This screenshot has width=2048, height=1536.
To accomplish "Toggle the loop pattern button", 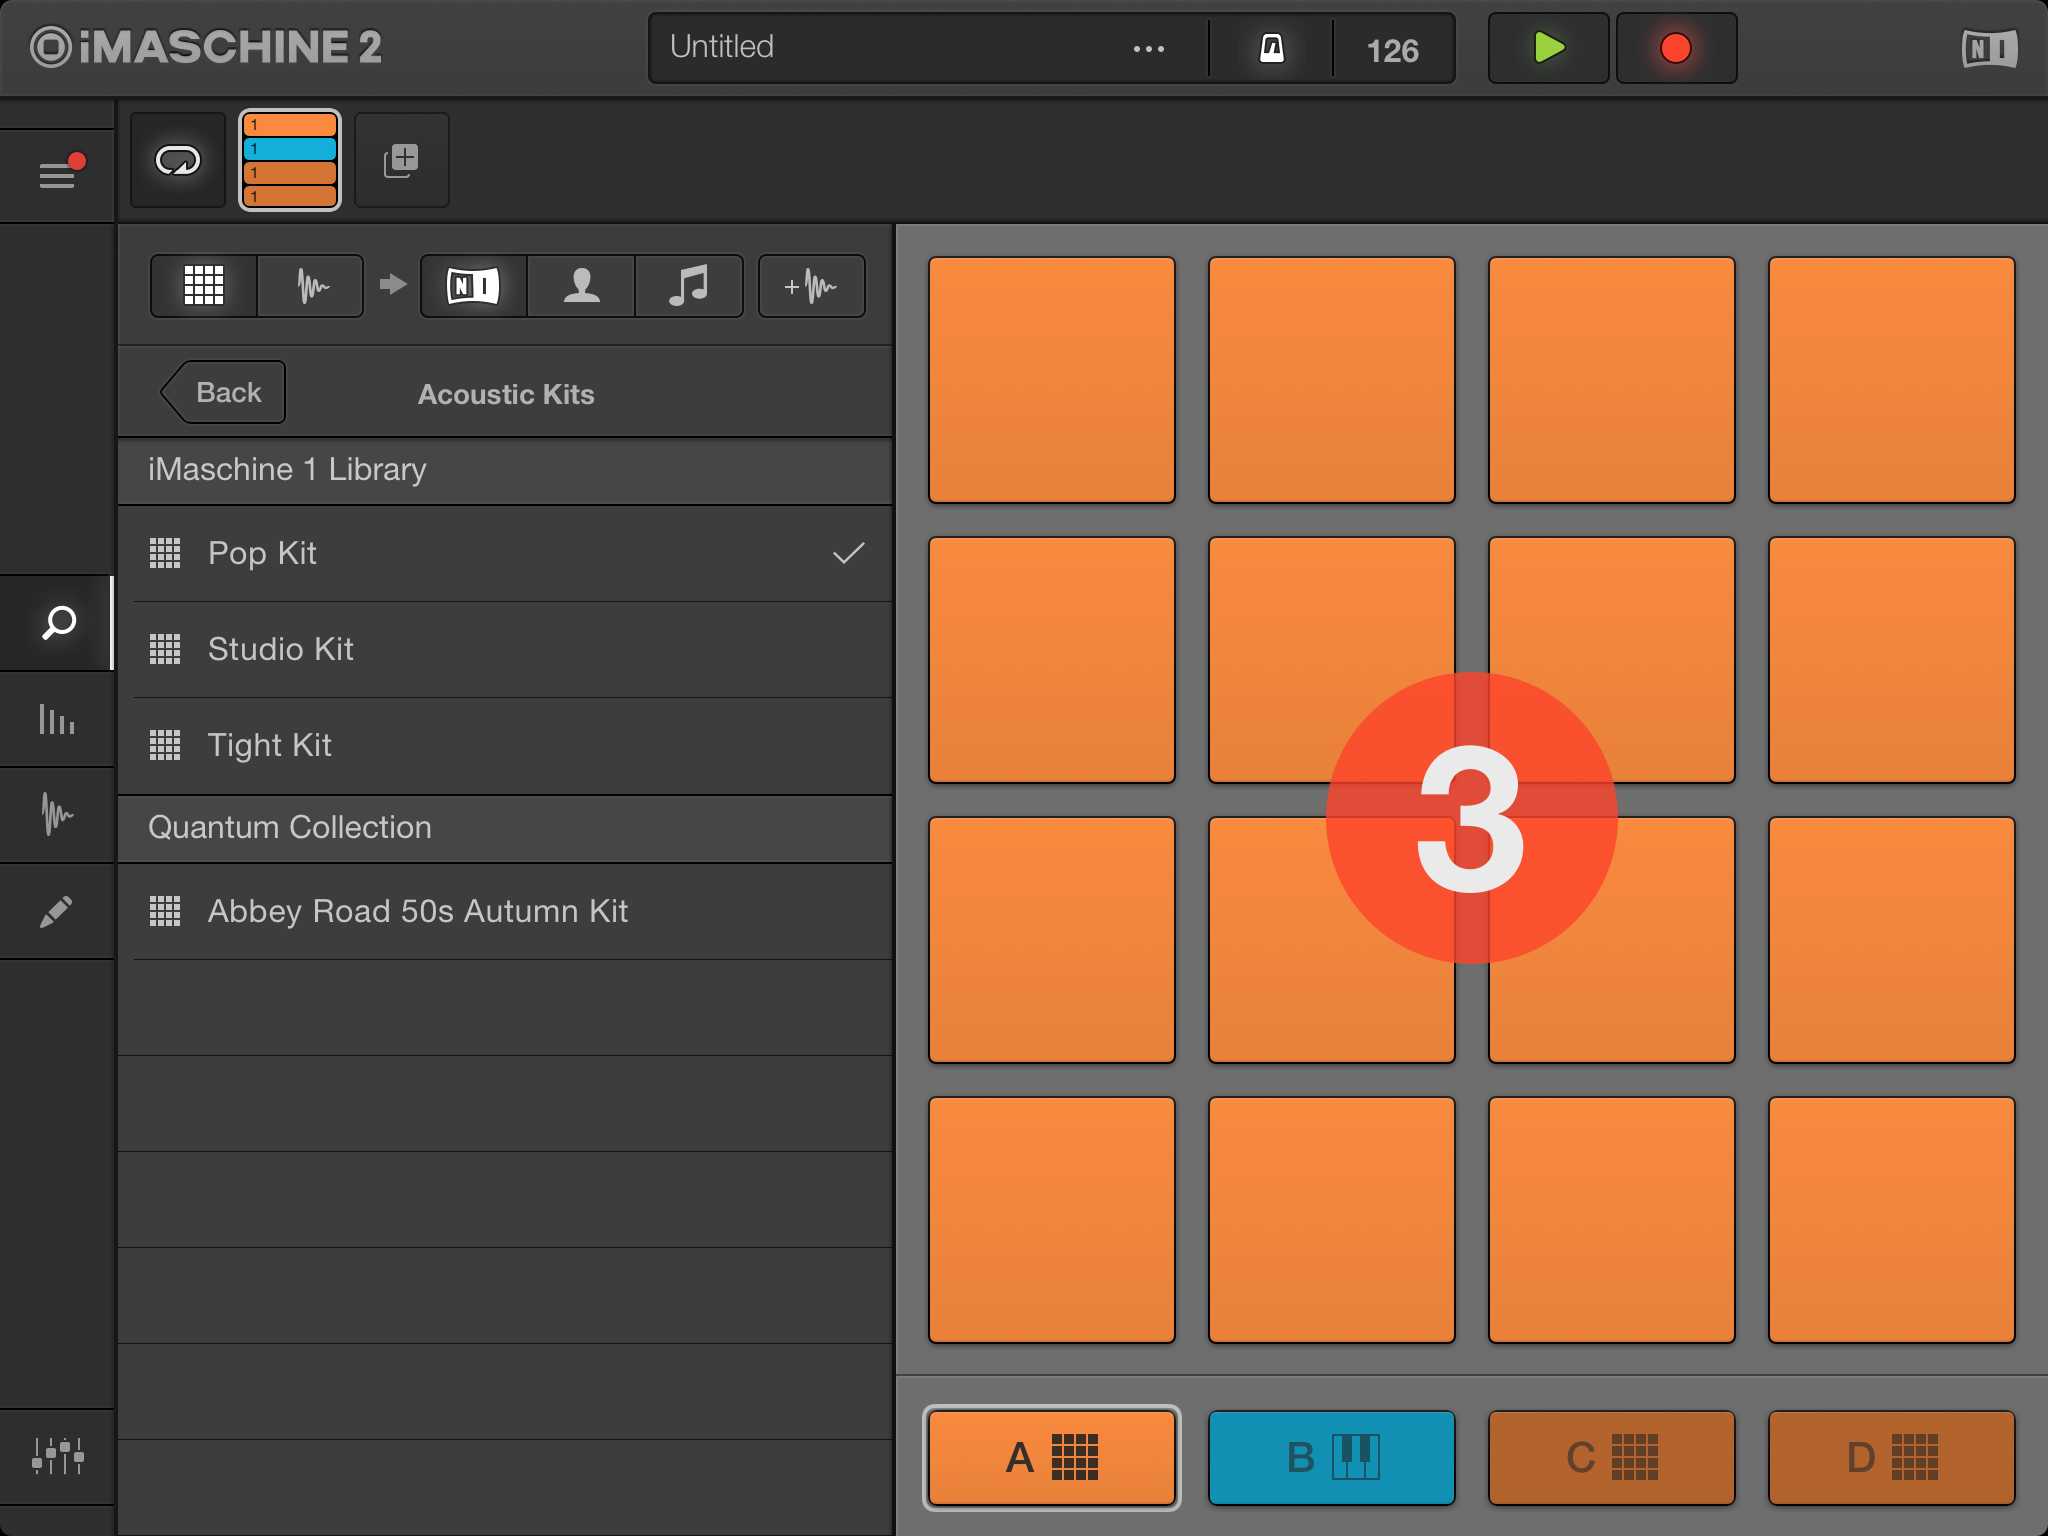I will point(178,160).
